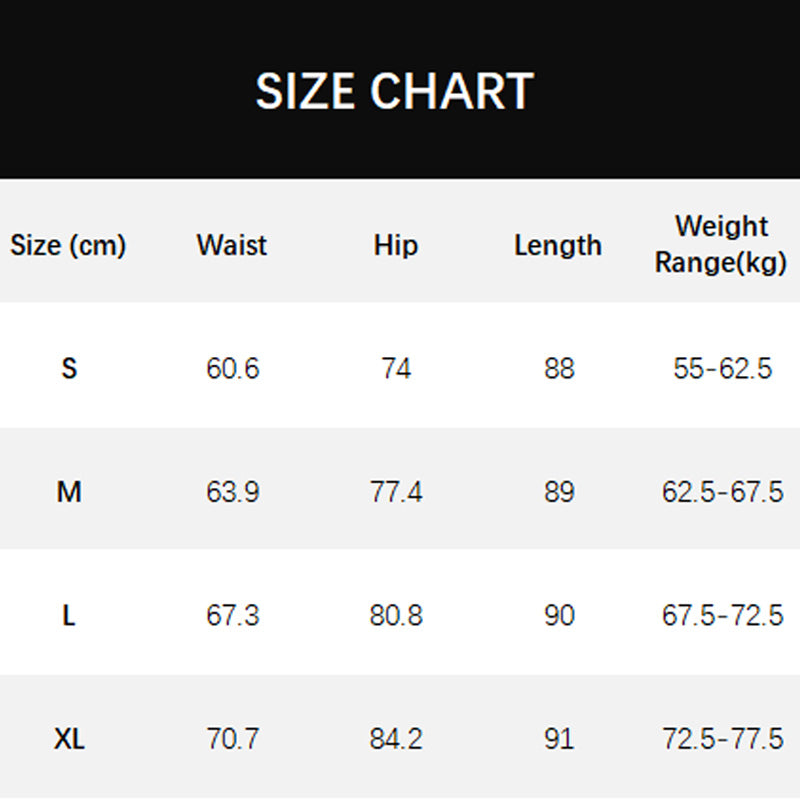This screenshot has height=800, width=800.
Task: Select the XL size row label
Action: coord(69,740)
